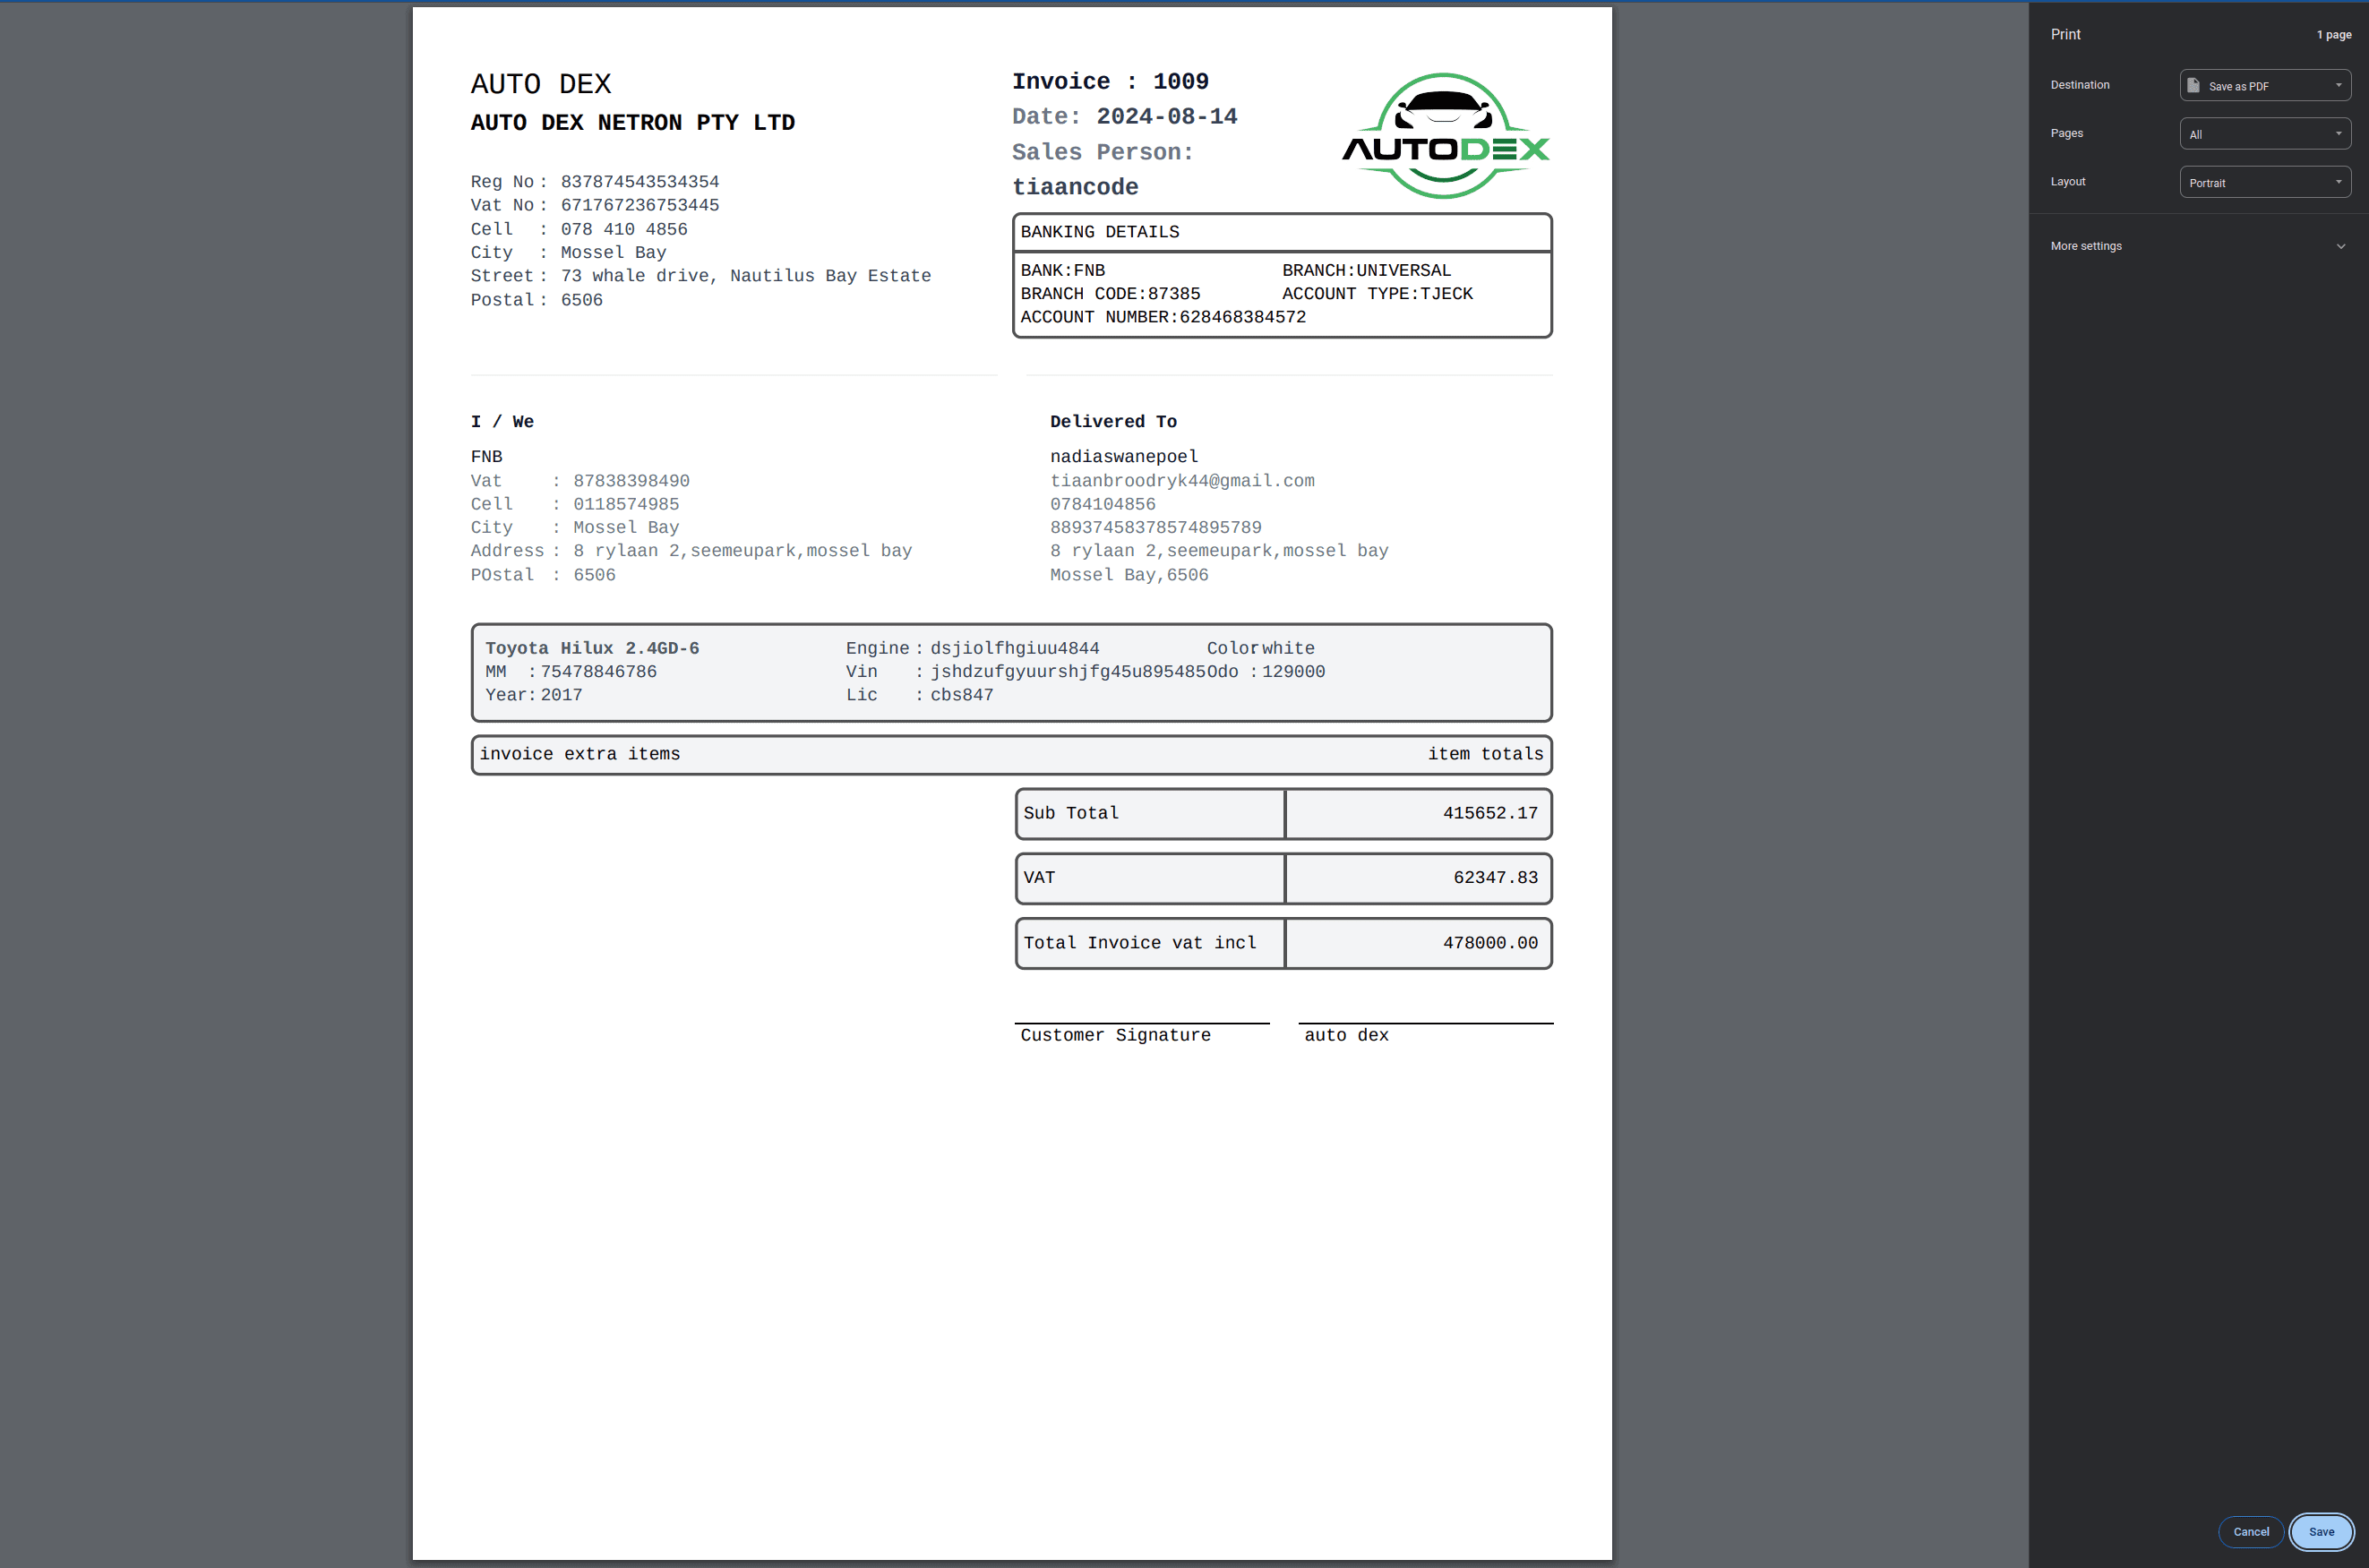Click the Lic value cbs847

pos(962,695)
